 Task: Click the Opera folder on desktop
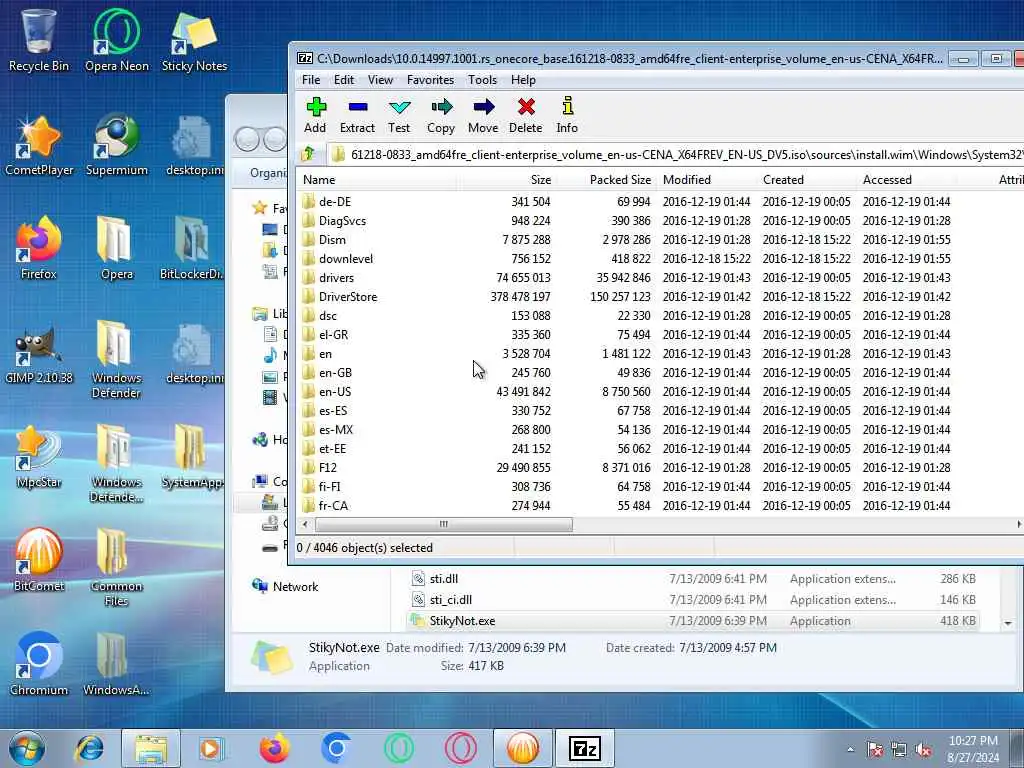coord(117,249)
